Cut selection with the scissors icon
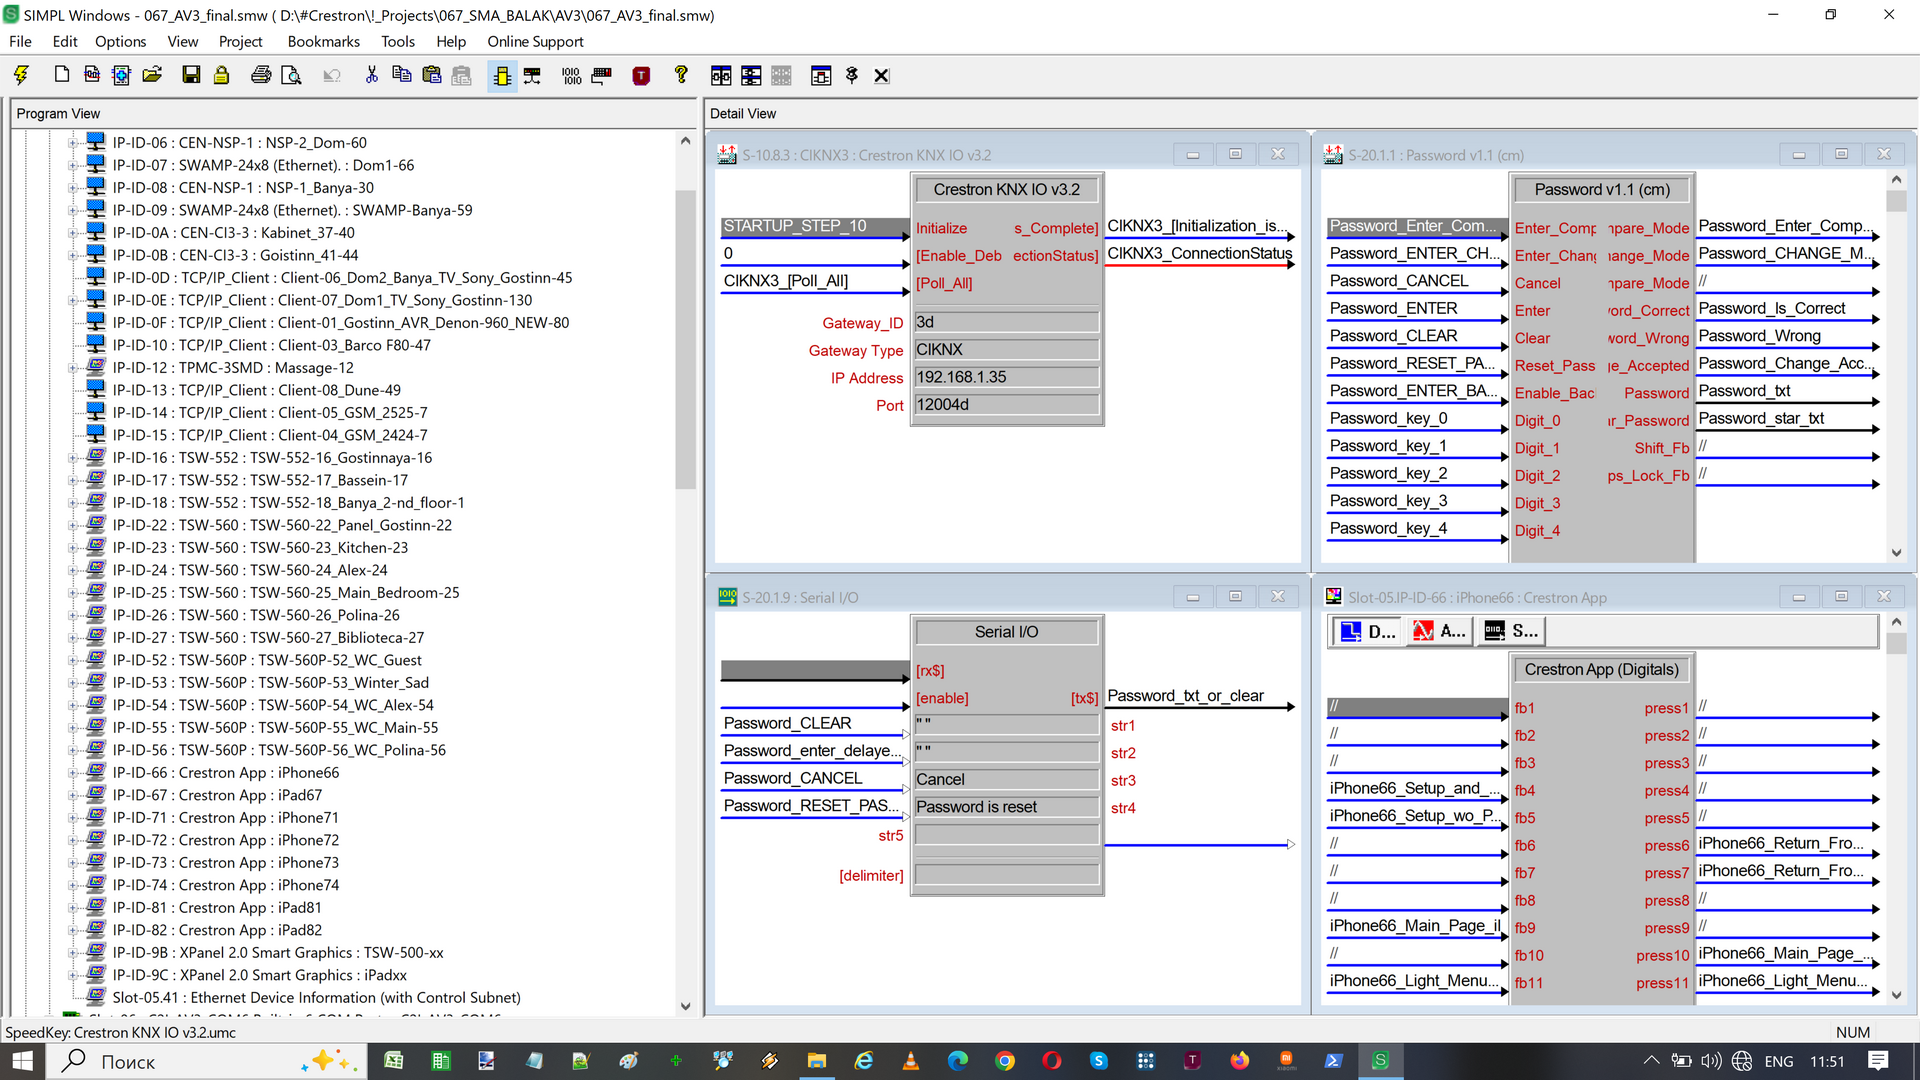The image size is (1920, 1080). pyautogui.click(x=371, y=75)
